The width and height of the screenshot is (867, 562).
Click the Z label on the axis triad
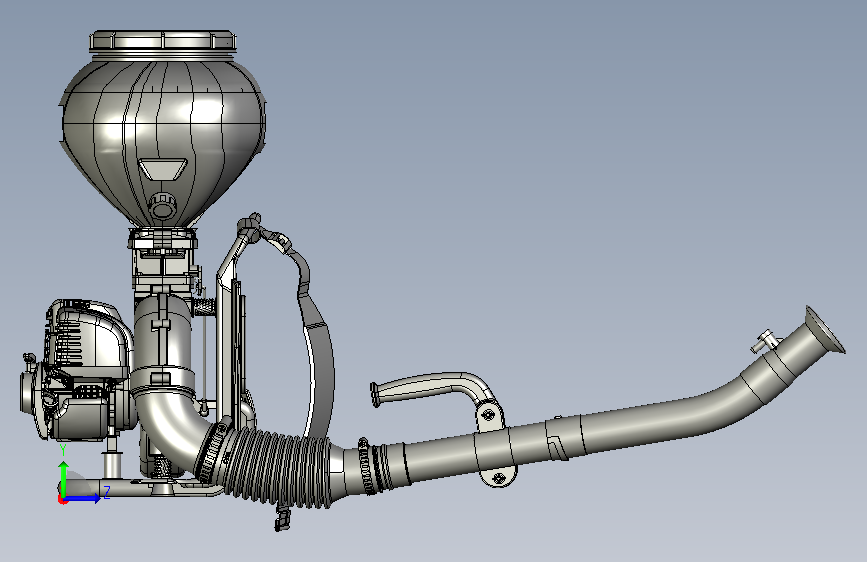click(x=107, y=492)
